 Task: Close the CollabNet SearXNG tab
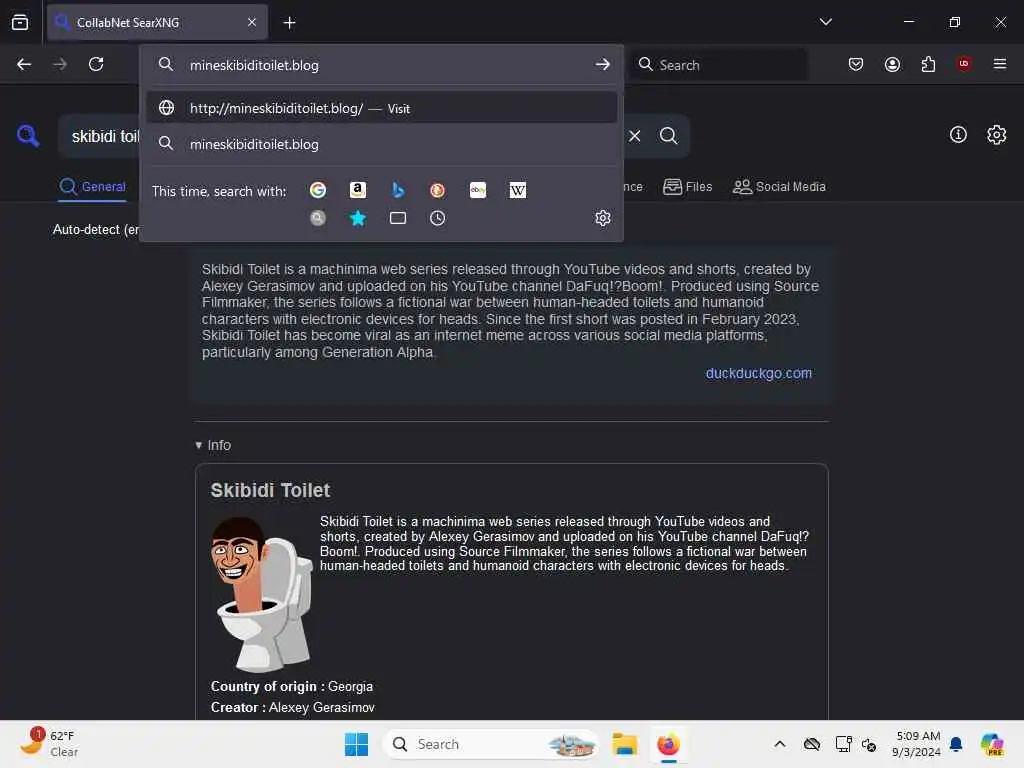tap(252, 22)
